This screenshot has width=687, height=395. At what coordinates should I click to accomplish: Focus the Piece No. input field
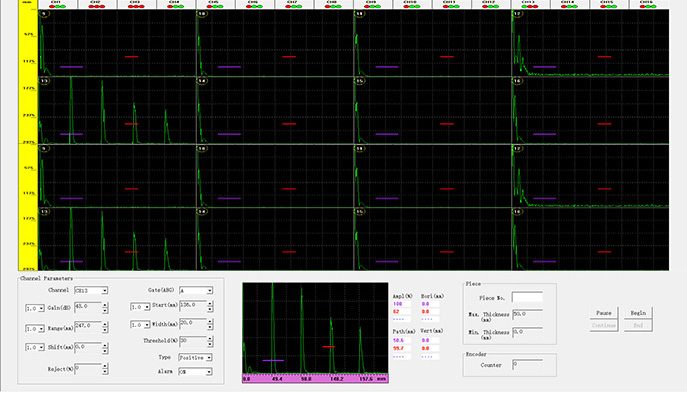527,298
